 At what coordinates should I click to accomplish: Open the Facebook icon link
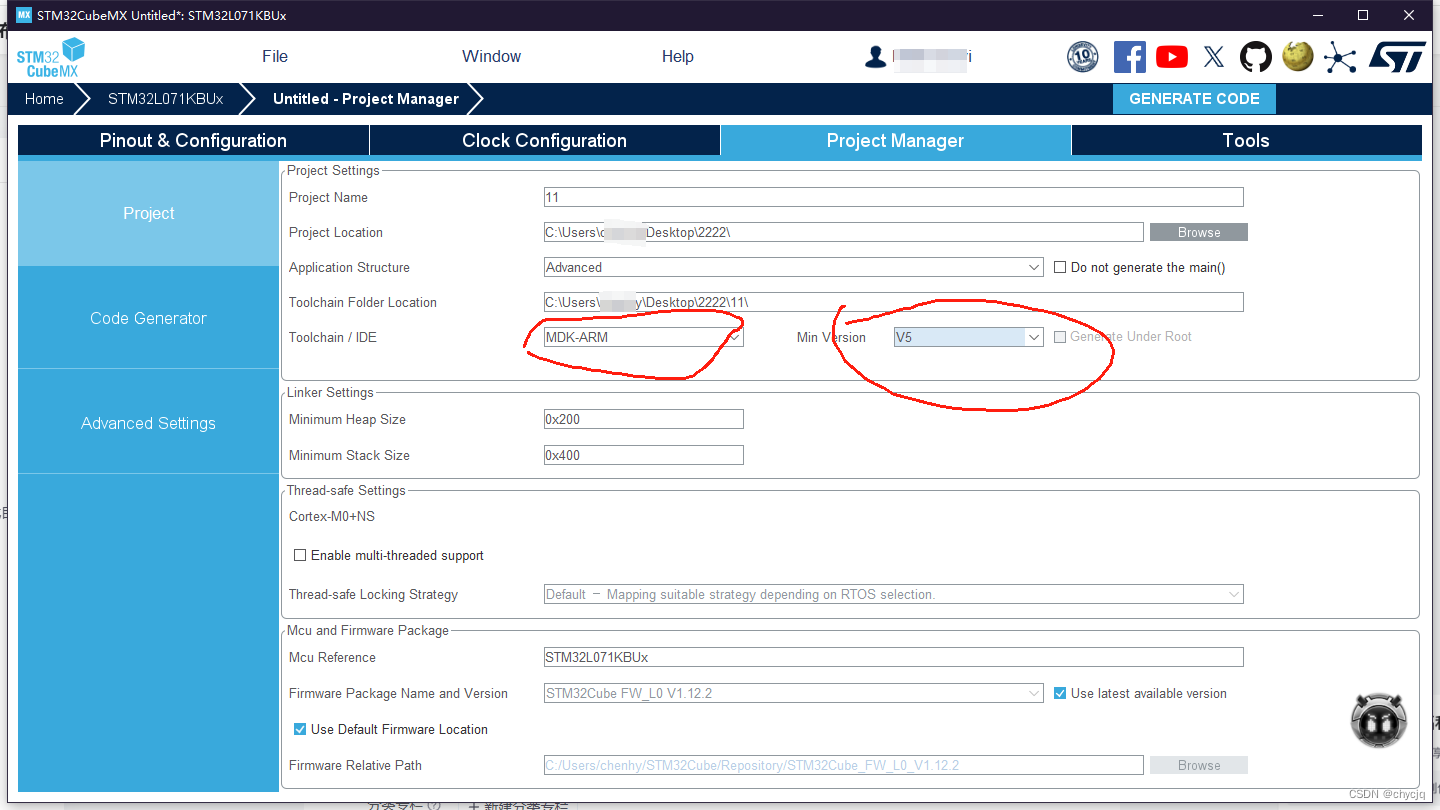[1130, 57]
